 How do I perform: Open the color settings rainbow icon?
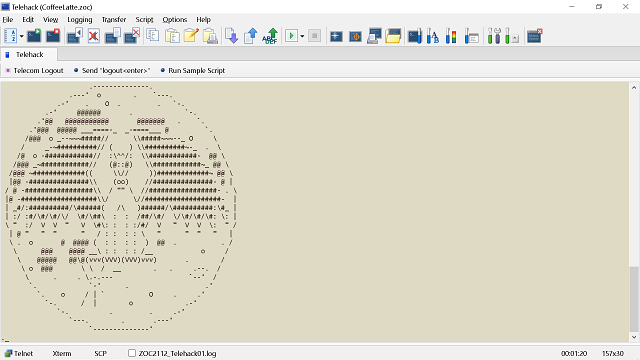[x=451, y=36]
